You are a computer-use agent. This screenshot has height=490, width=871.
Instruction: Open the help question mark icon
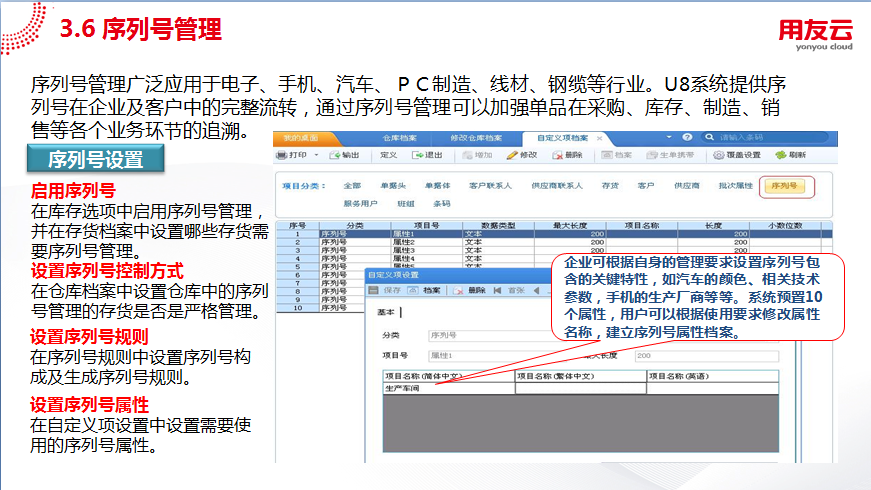(x=687, y=137)
